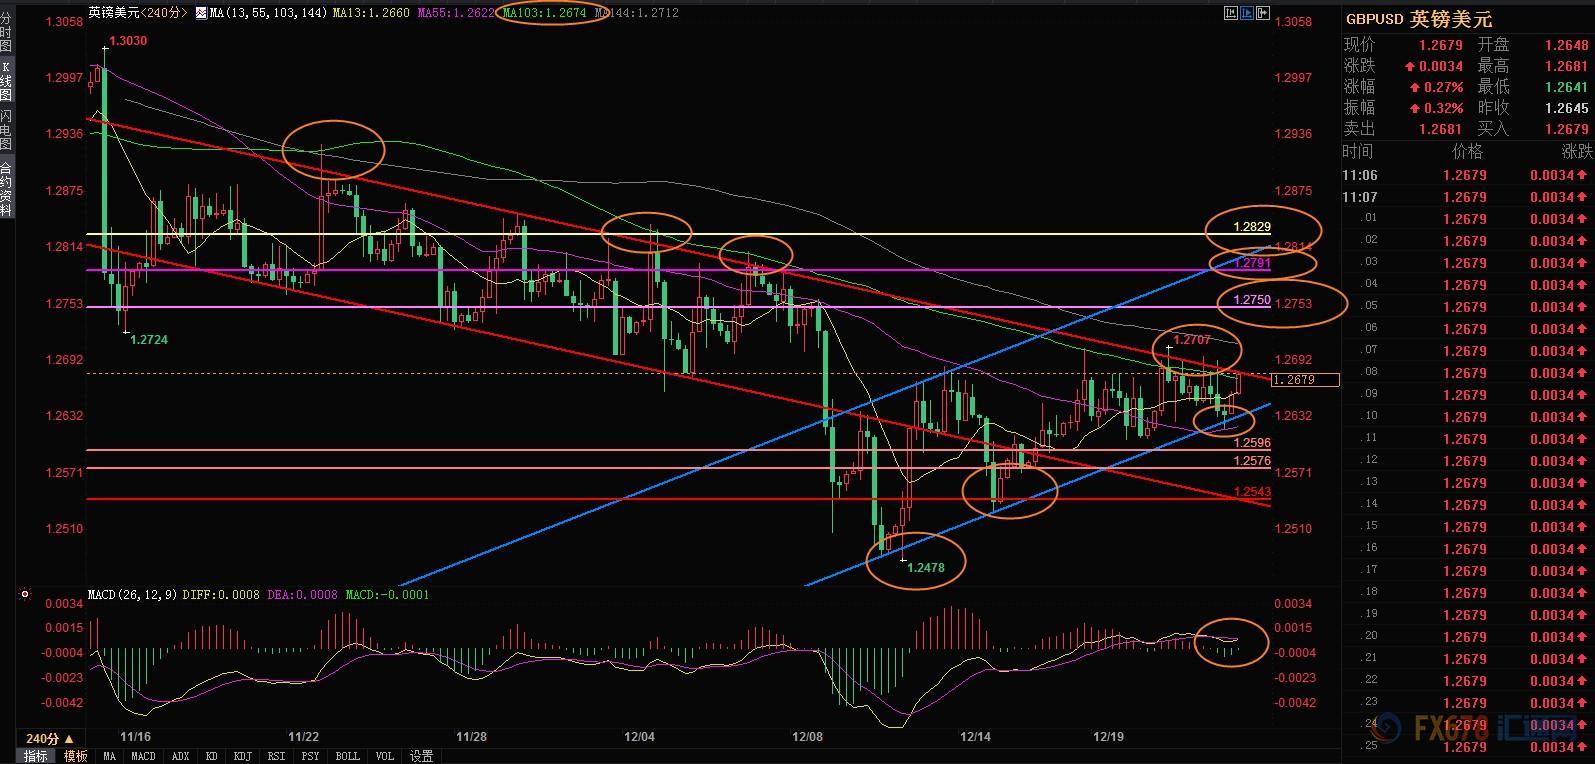Image resolution: width=1595 pixels, height=764 pixels.
Task: Open the 设置 indicator settings
Action: pyautogui.click(x=421, y=756)
